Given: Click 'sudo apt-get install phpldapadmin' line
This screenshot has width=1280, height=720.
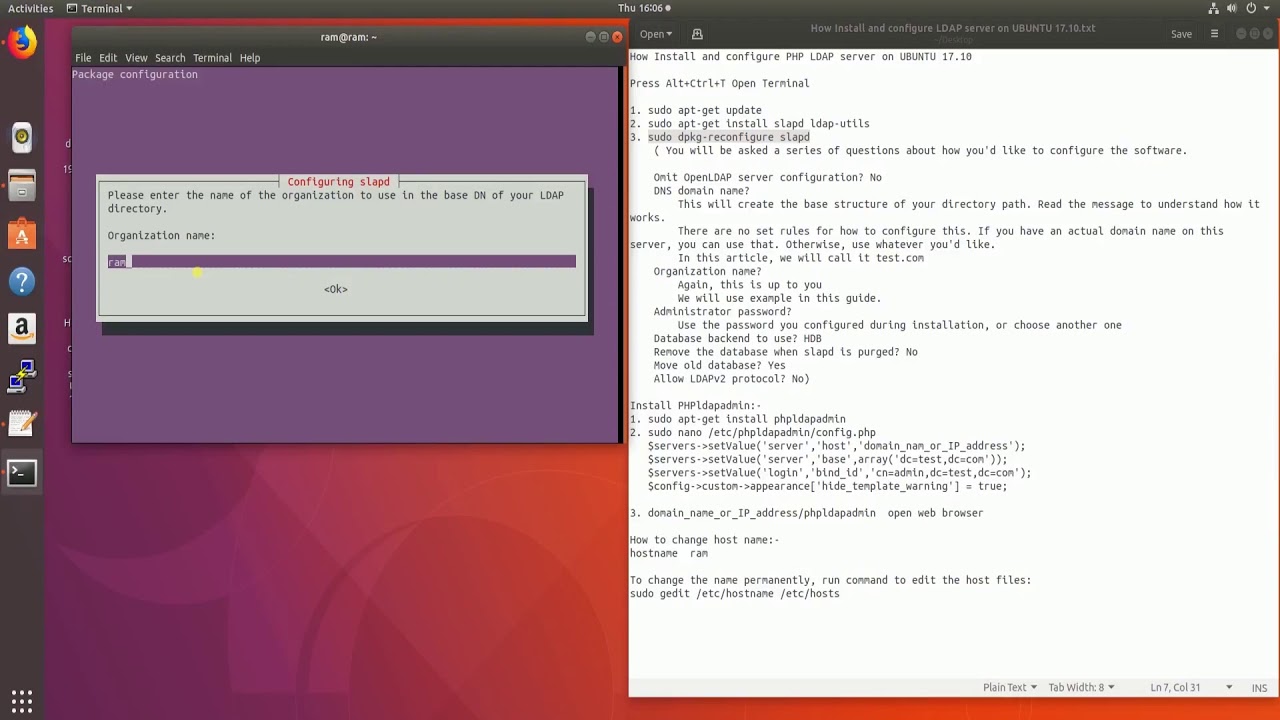Looking at the screenshot, I should (747, 419).
